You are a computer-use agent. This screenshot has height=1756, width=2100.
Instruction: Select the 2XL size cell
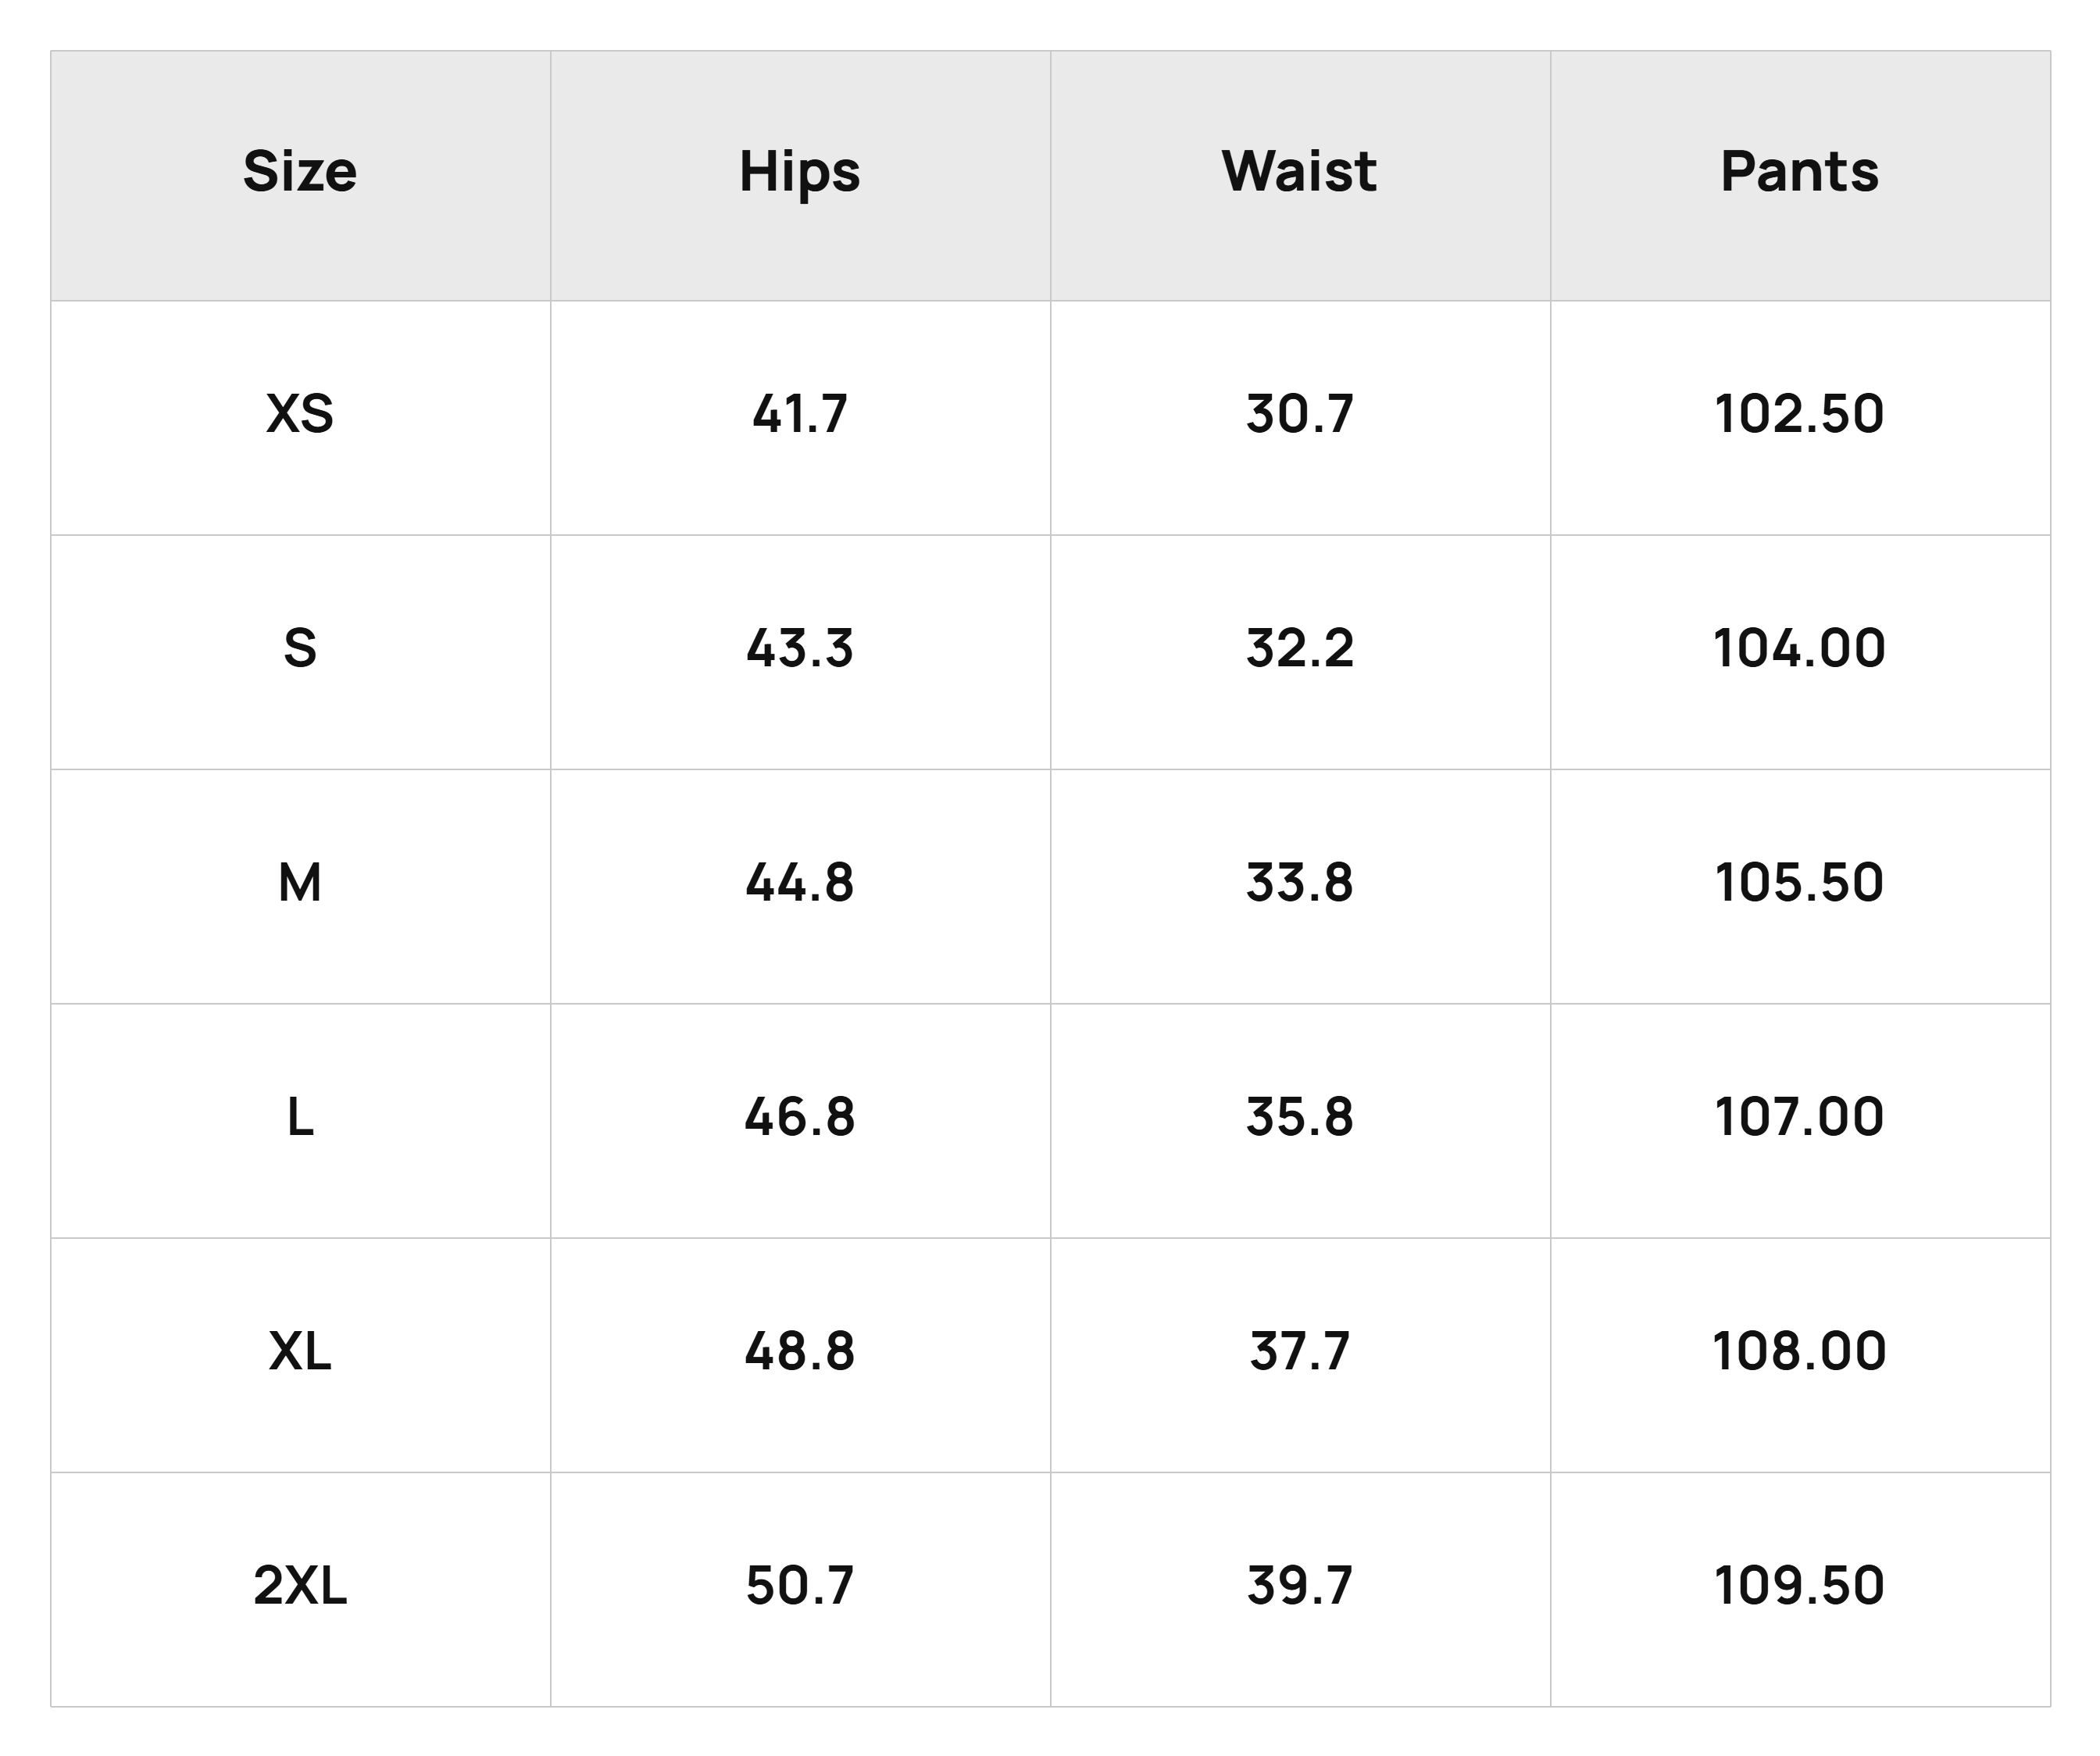tap(300, 1589)
